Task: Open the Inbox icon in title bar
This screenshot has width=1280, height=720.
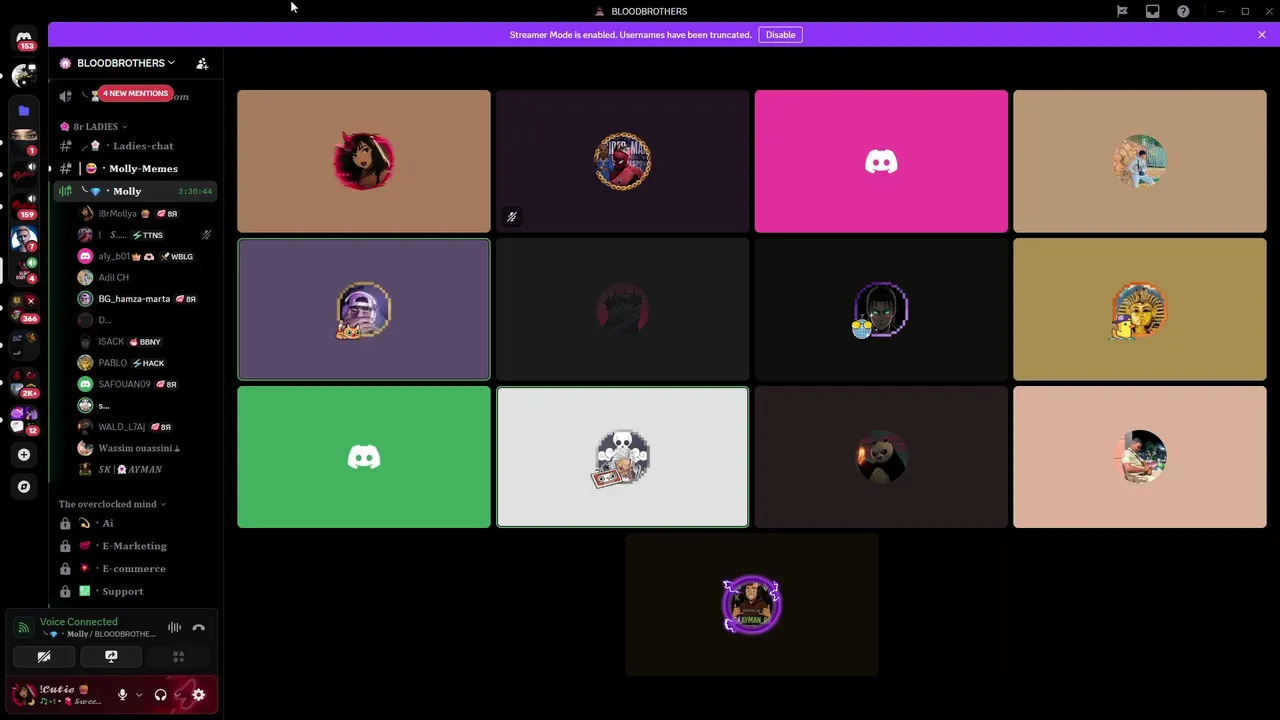Action: pos(1153,11)
